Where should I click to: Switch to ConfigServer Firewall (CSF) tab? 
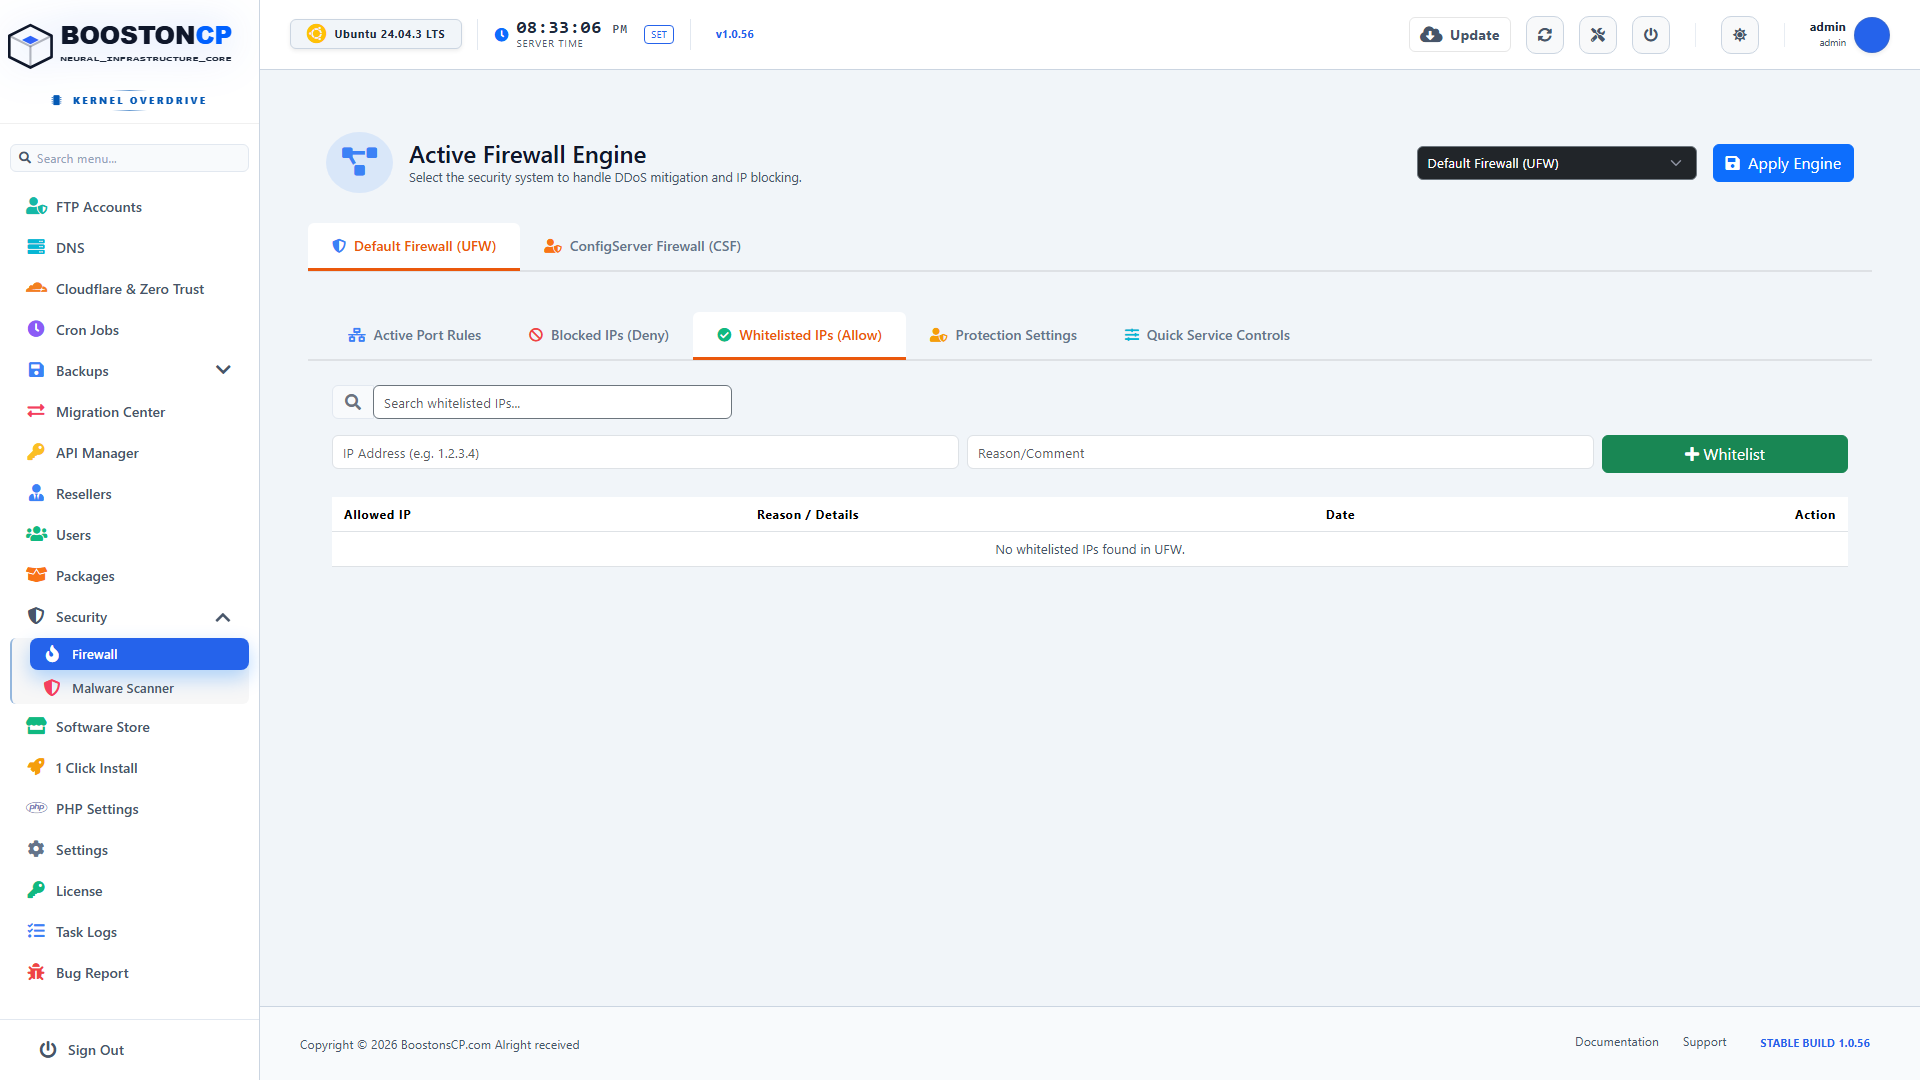(642, 246)
